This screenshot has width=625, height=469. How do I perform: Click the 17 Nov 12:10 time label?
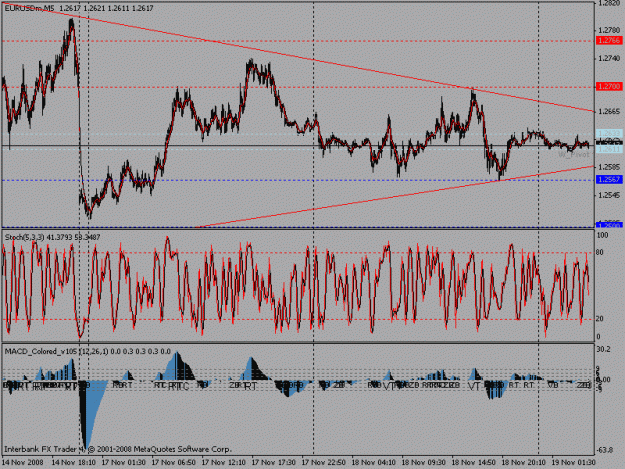[224, 463]
